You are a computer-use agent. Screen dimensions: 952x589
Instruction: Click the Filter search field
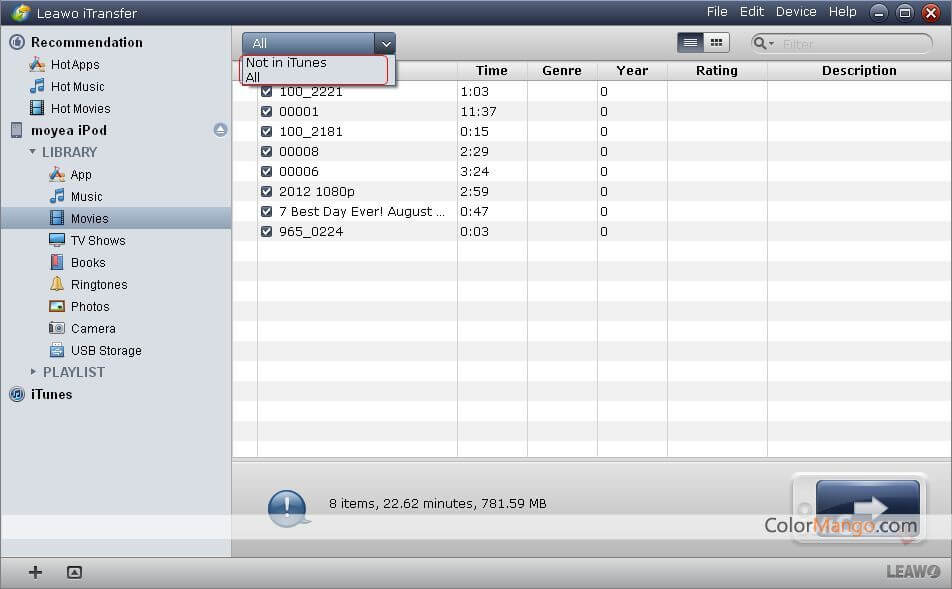[850, 44]
